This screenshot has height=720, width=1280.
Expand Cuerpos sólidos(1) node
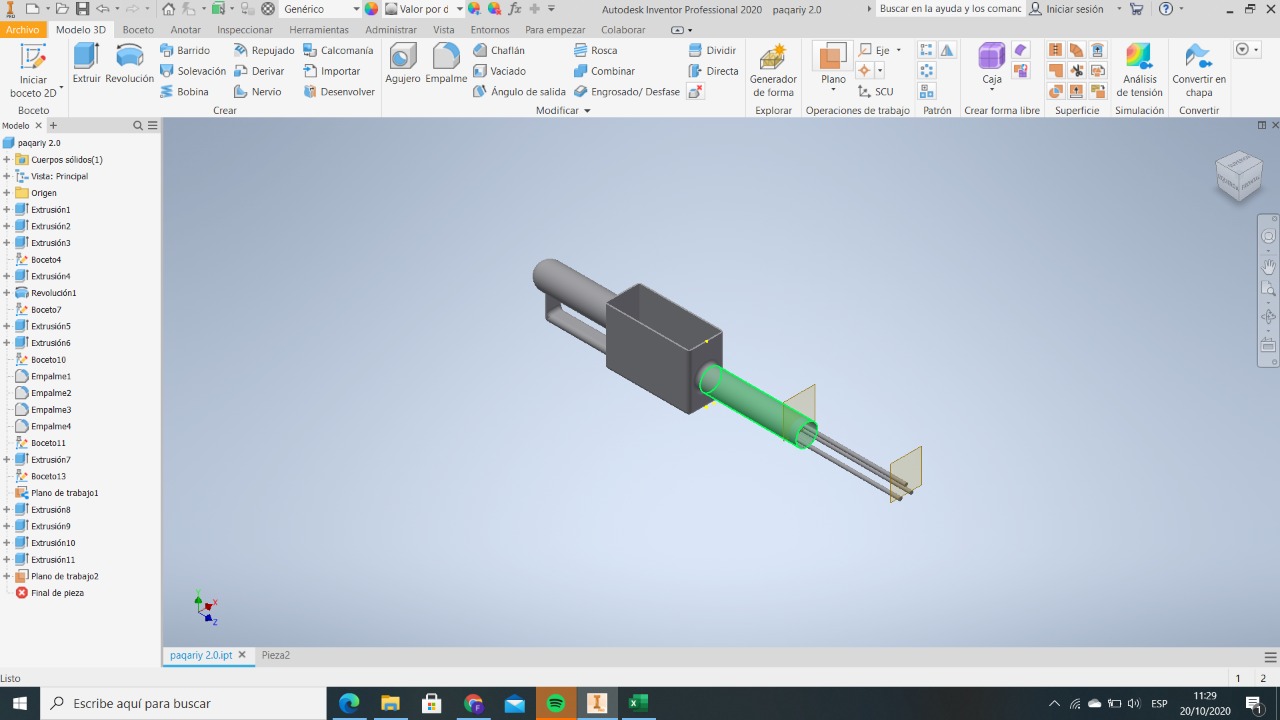(x=6, y=160)
